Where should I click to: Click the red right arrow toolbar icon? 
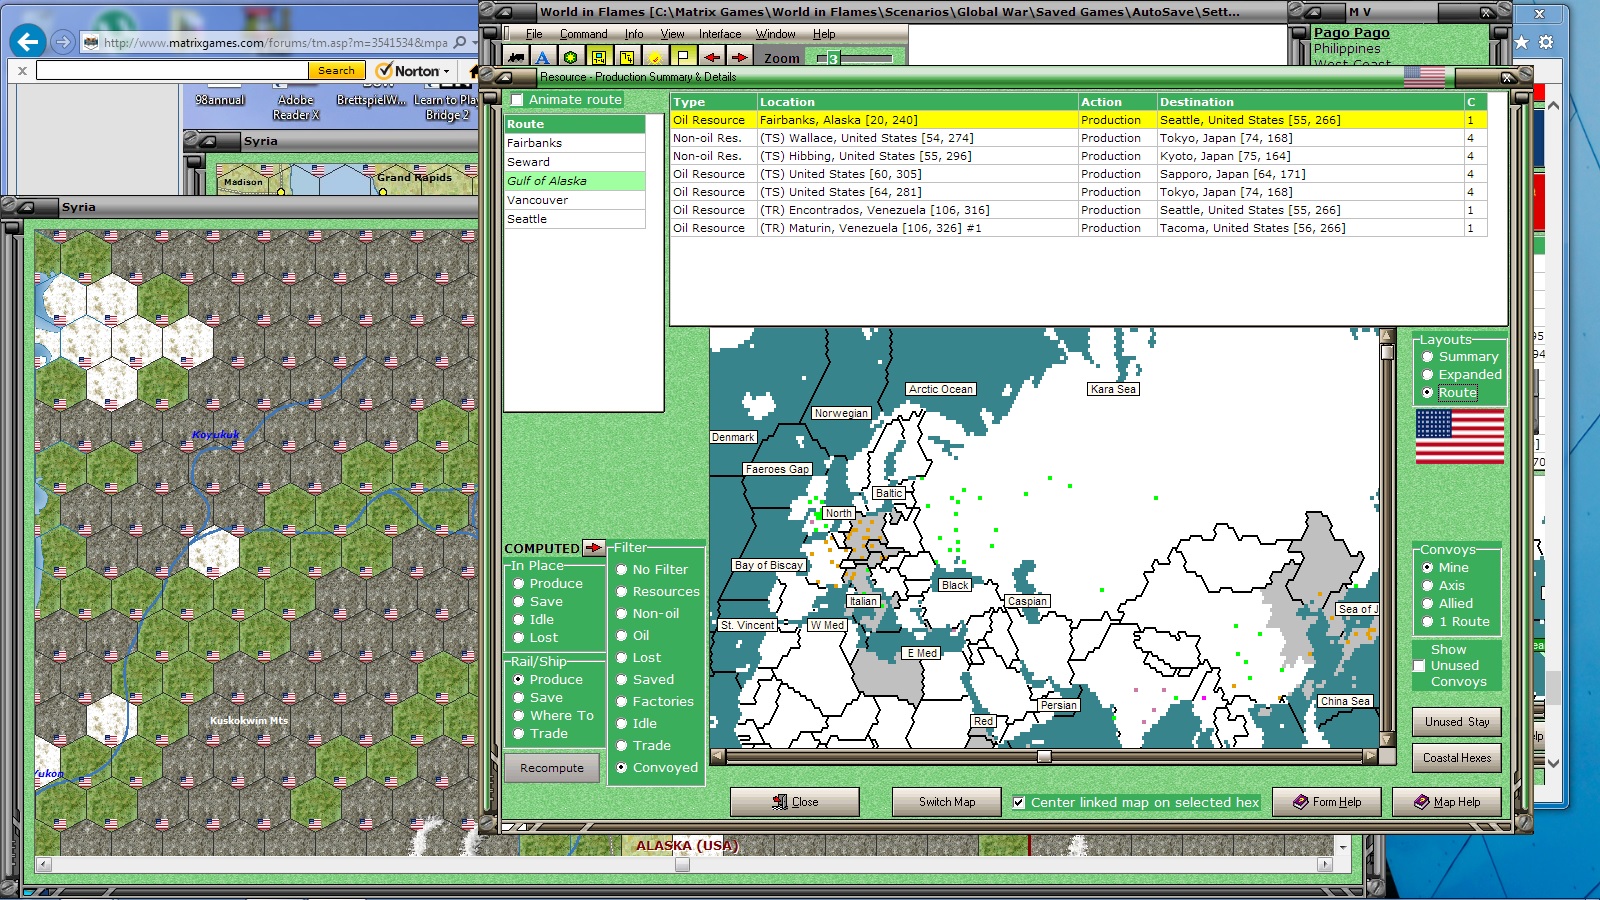pyautogui.click(x=739, y=58)
